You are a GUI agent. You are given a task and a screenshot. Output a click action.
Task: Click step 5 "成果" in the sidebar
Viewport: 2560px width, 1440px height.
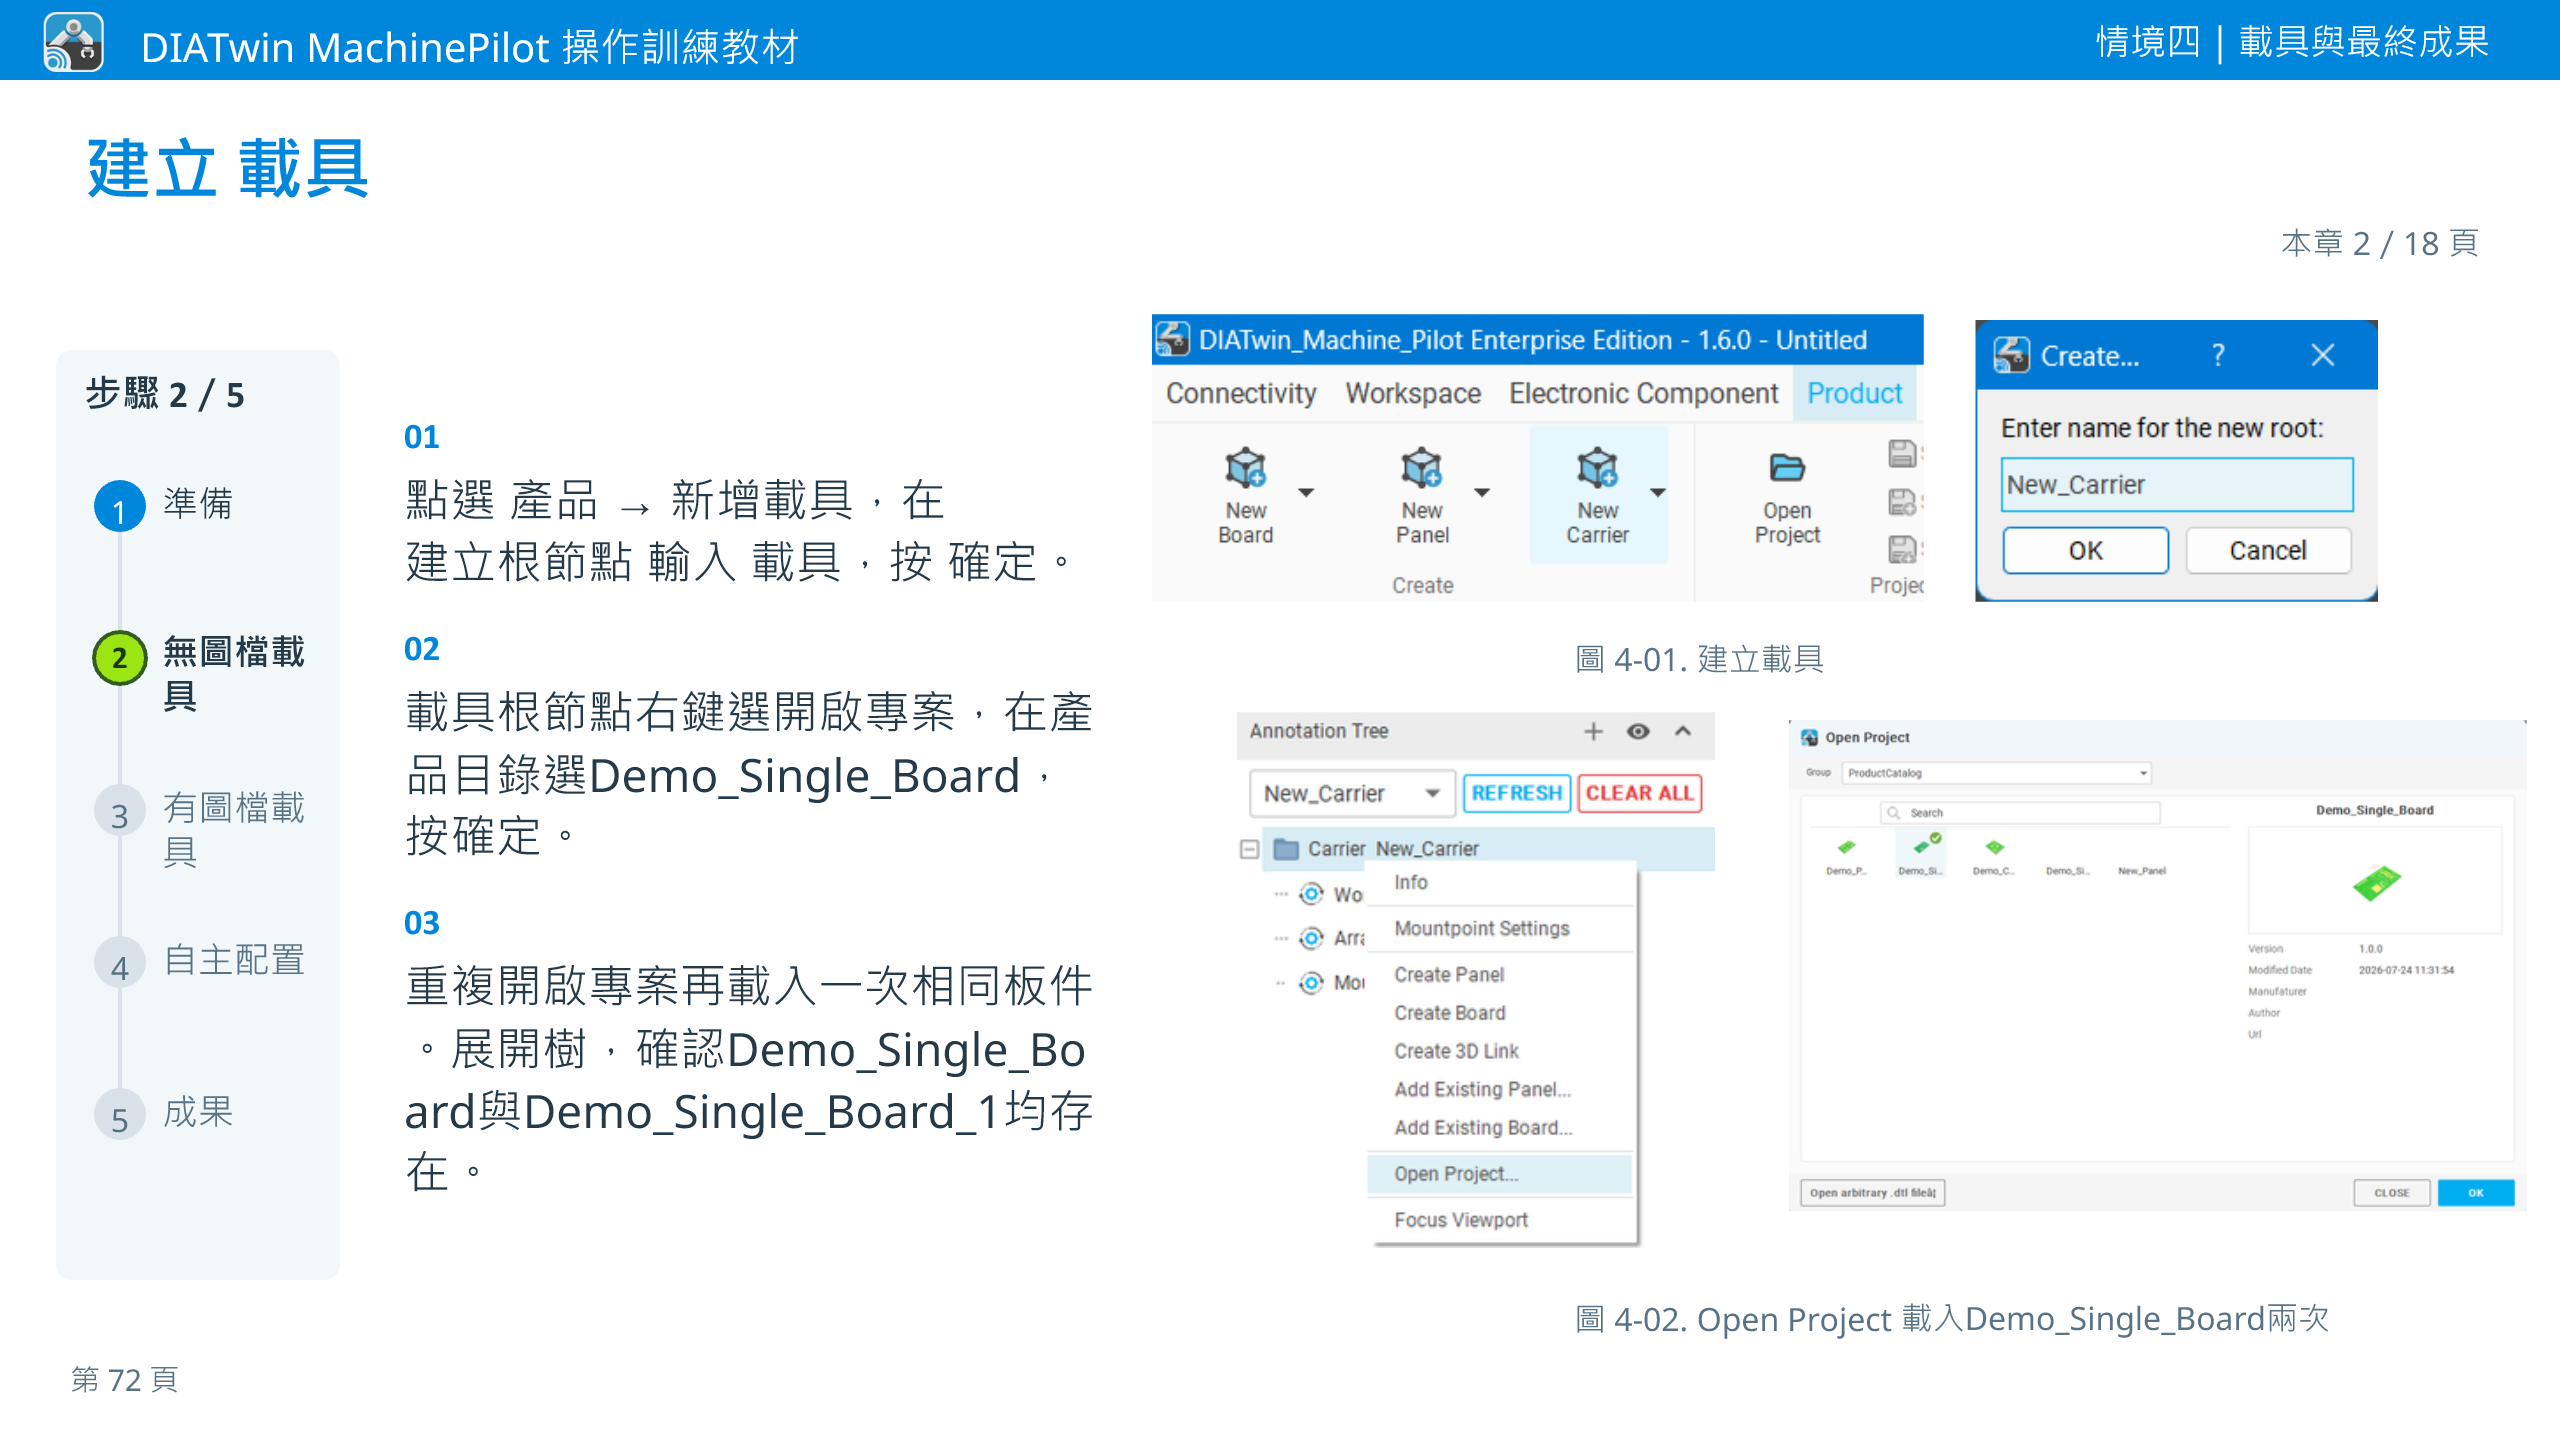[x=164, y=1112]
